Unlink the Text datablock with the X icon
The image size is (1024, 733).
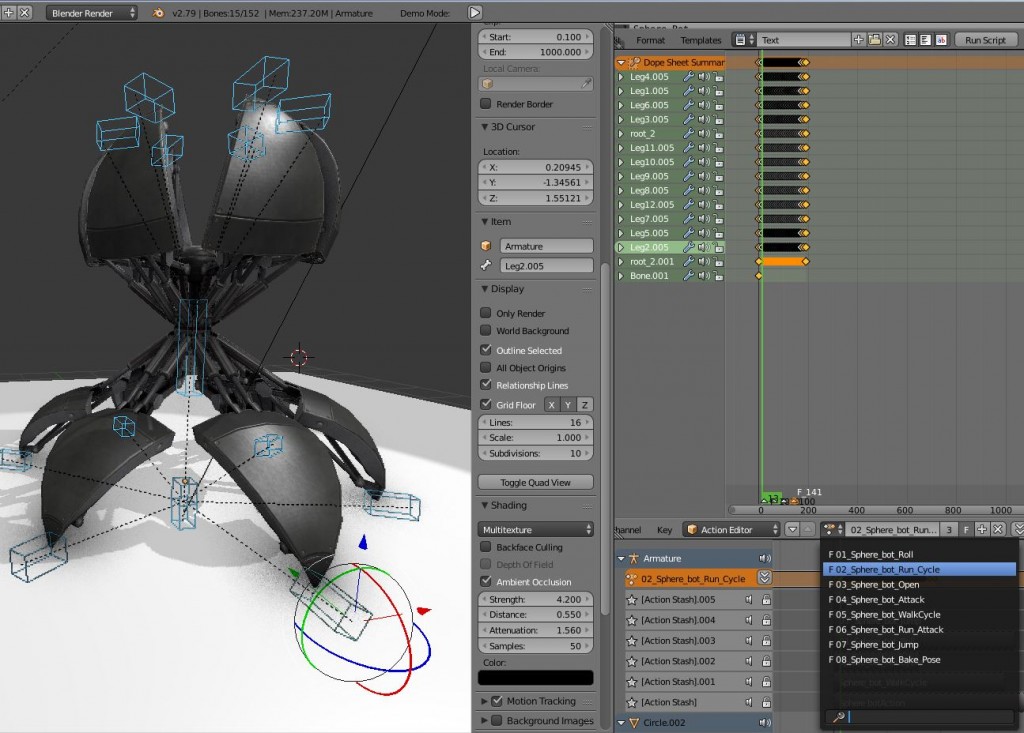pos(890,39)
